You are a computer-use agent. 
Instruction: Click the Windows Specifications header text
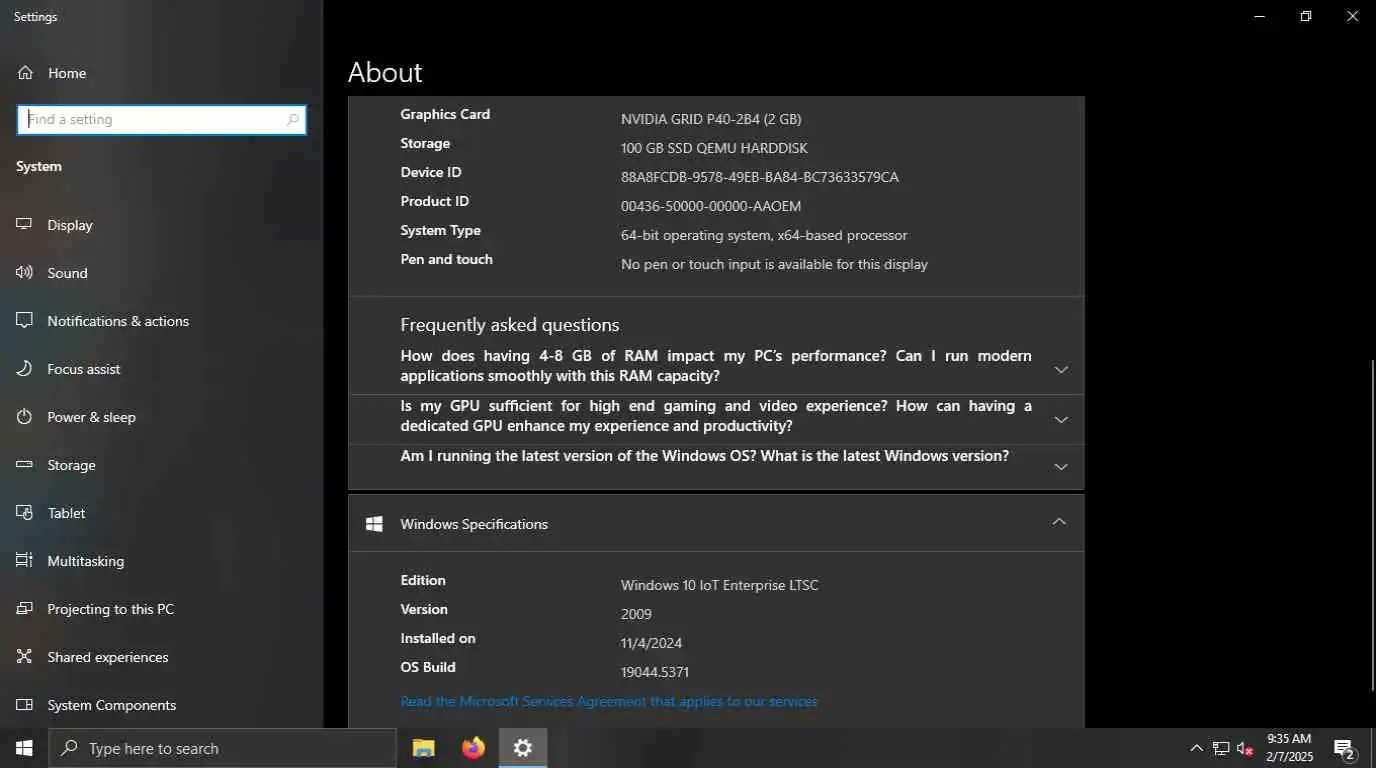(x=474, y=524)
